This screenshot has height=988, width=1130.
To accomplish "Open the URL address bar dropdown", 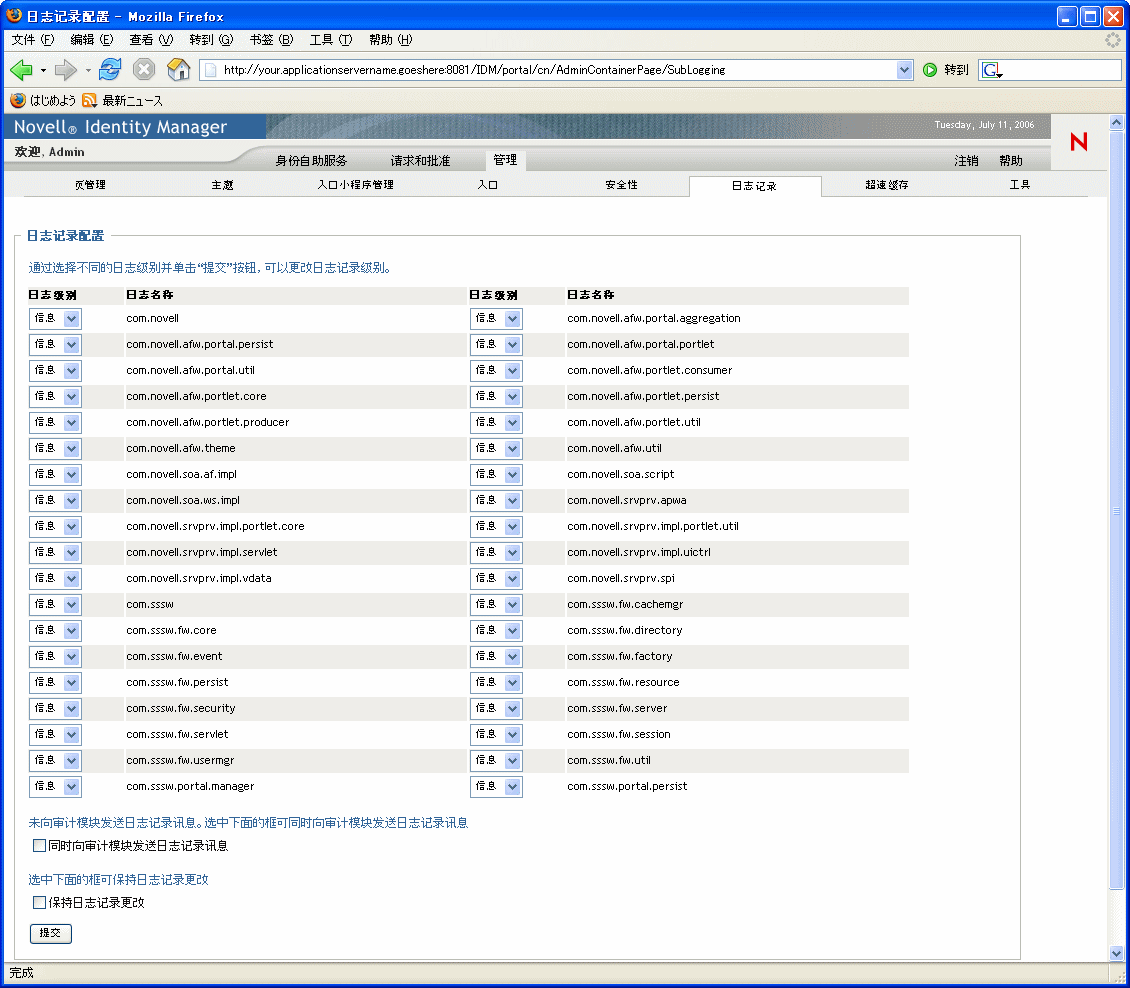I will click(x=904, y=70).
